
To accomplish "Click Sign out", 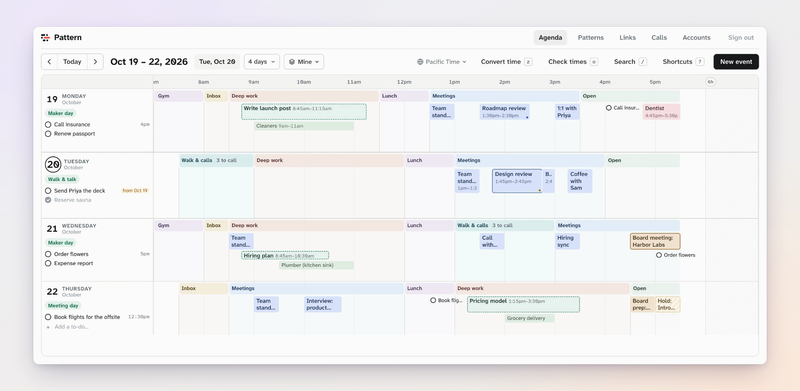I will [741, 38].
